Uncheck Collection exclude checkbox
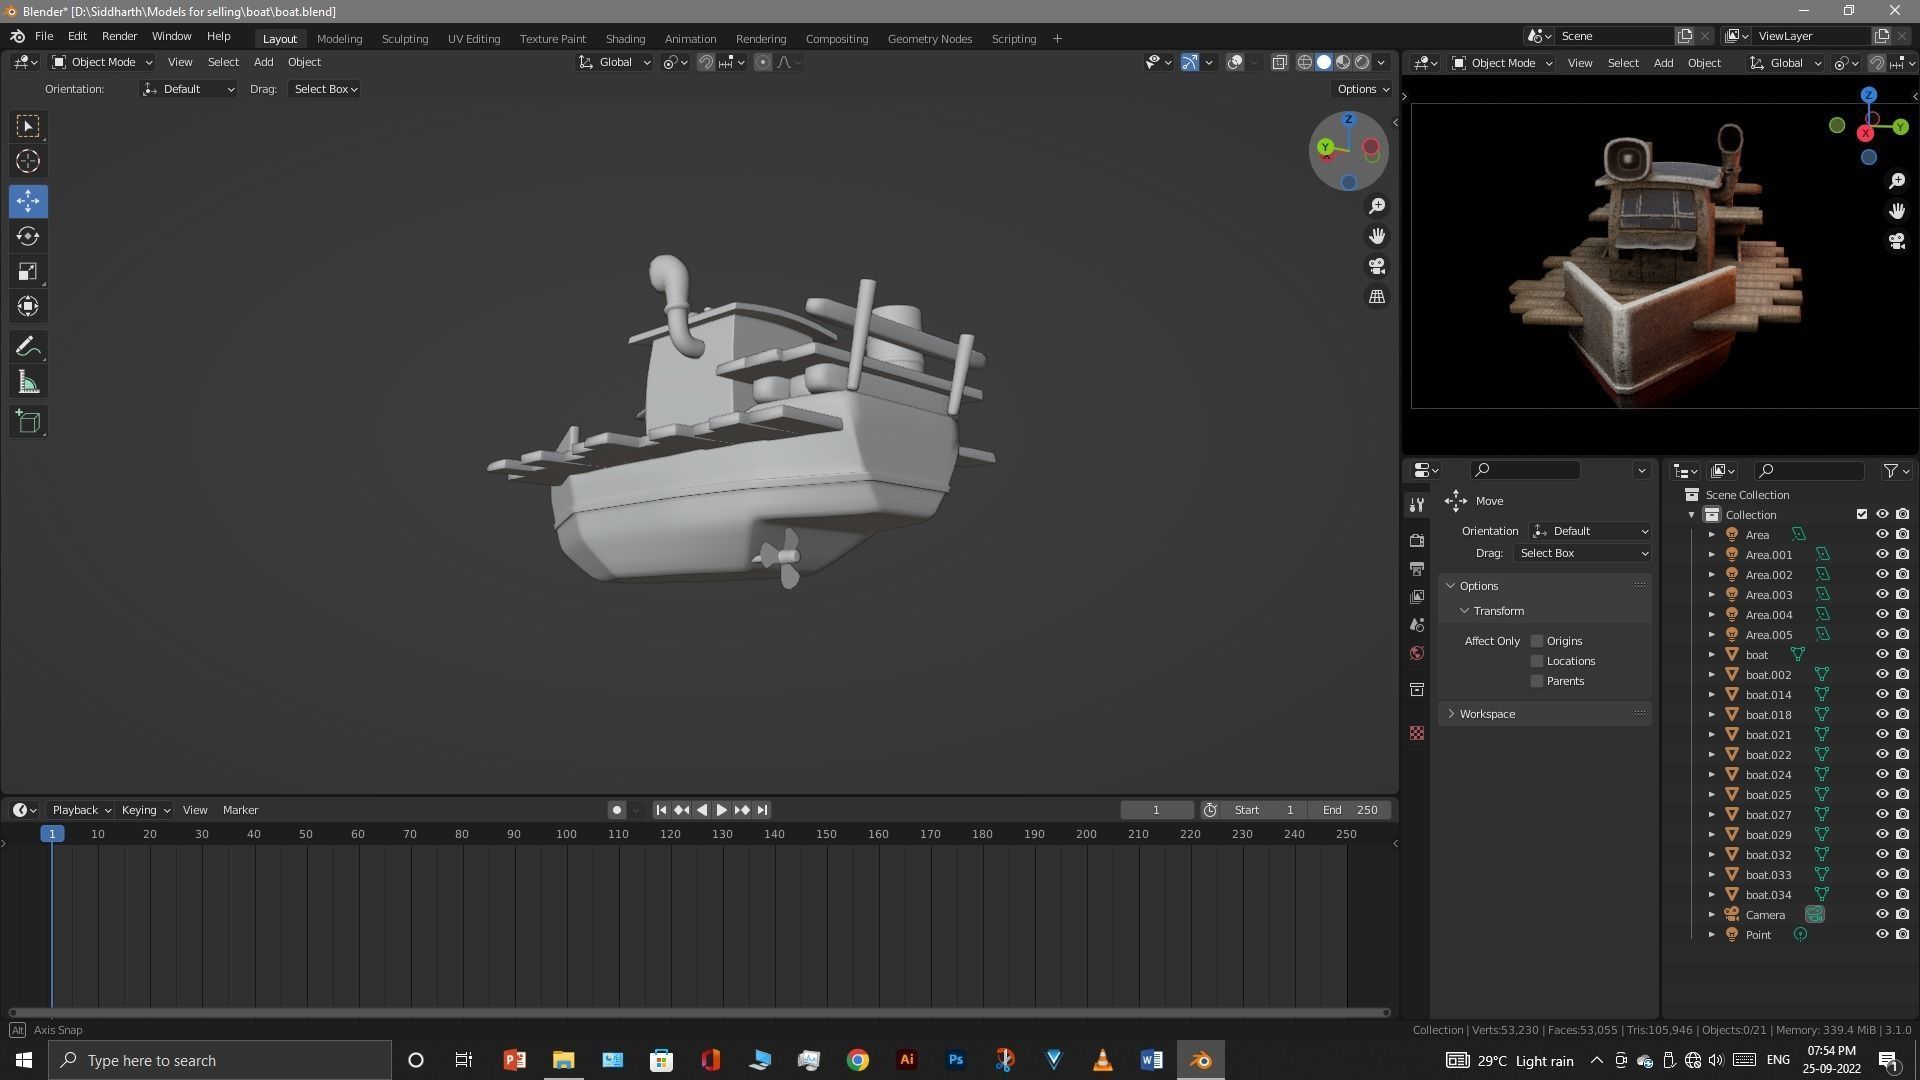This screenshot has width=1920, height=1080. pyautogui.click(x=1861, y=515)
